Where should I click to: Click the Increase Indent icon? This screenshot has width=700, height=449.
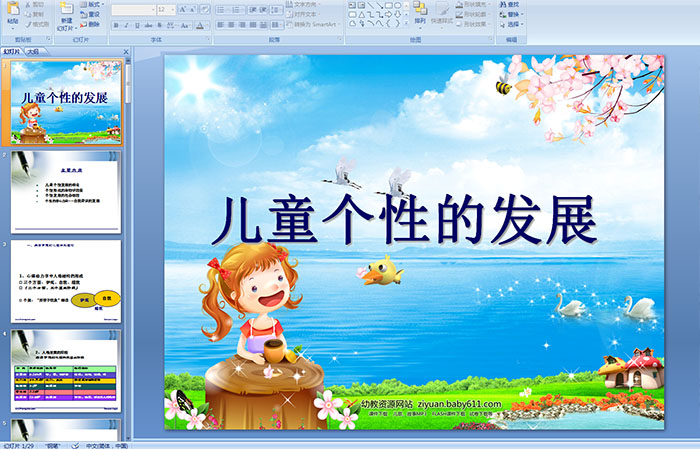point(263,10)
